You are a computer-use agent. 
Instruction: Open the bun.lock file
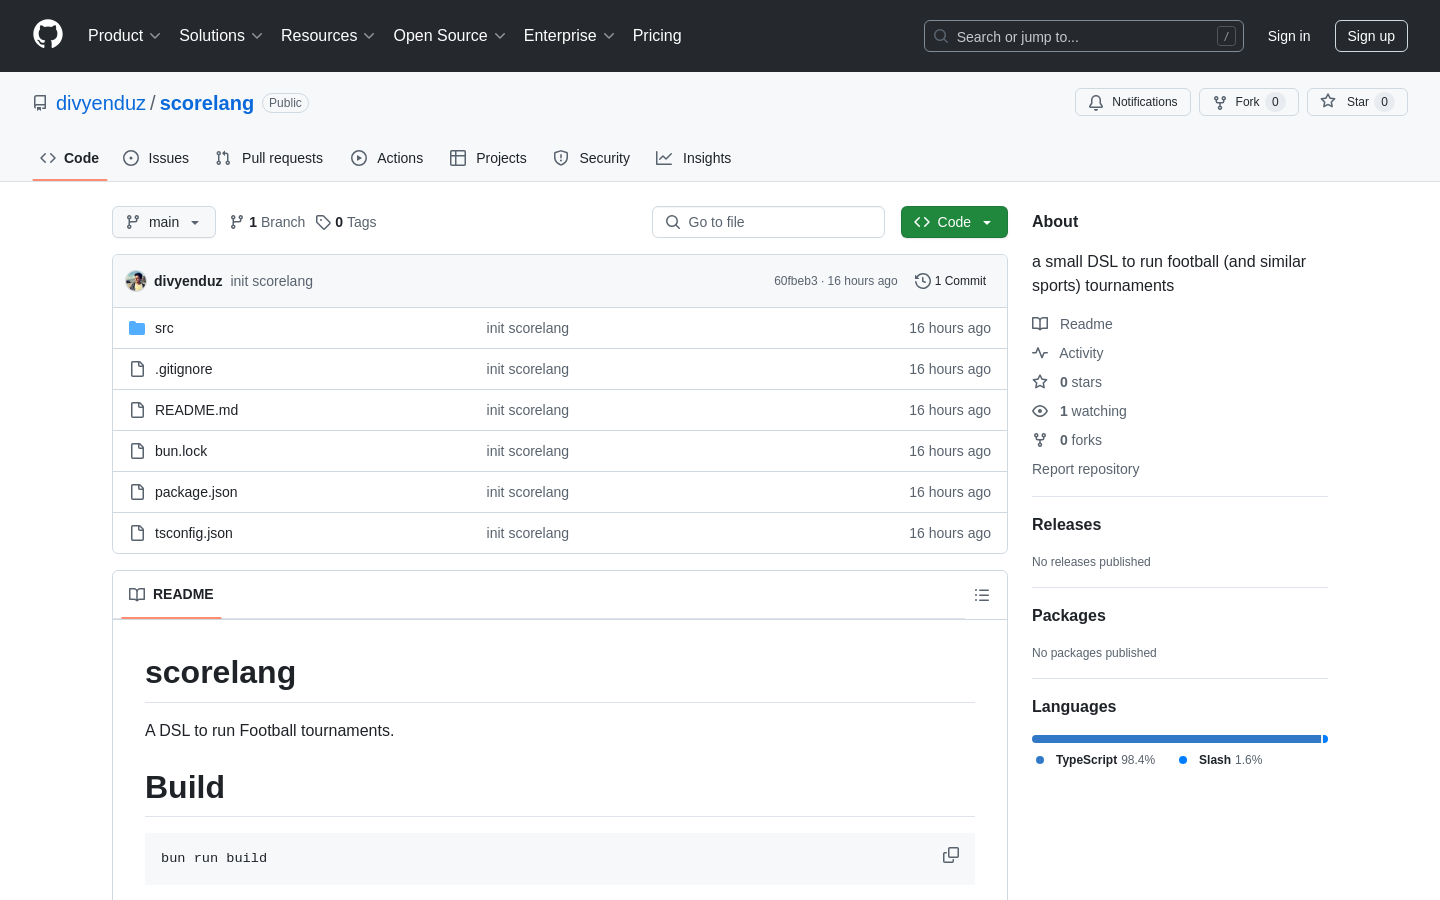pyautogui.click(x=181, y=451)
